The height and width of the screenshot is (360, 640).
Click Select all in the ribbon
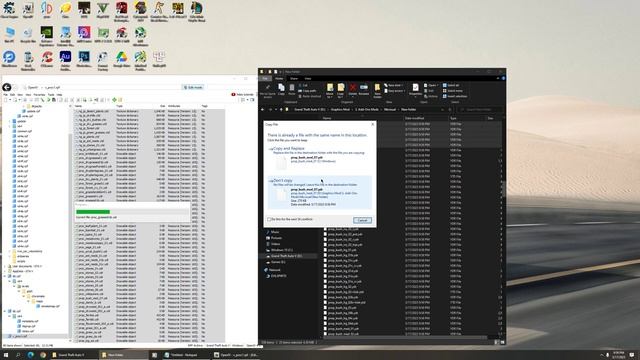click(x=451, y=85)
